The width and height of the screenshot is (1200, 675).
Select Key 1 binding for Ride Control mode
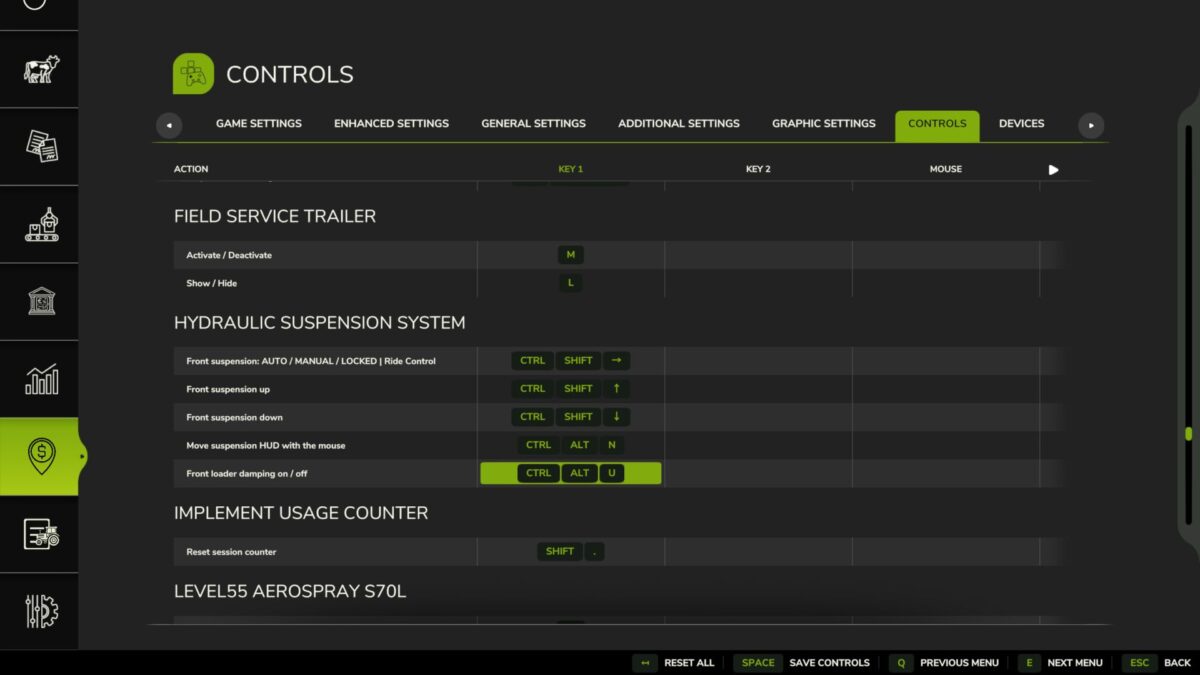tap(570, 361)
